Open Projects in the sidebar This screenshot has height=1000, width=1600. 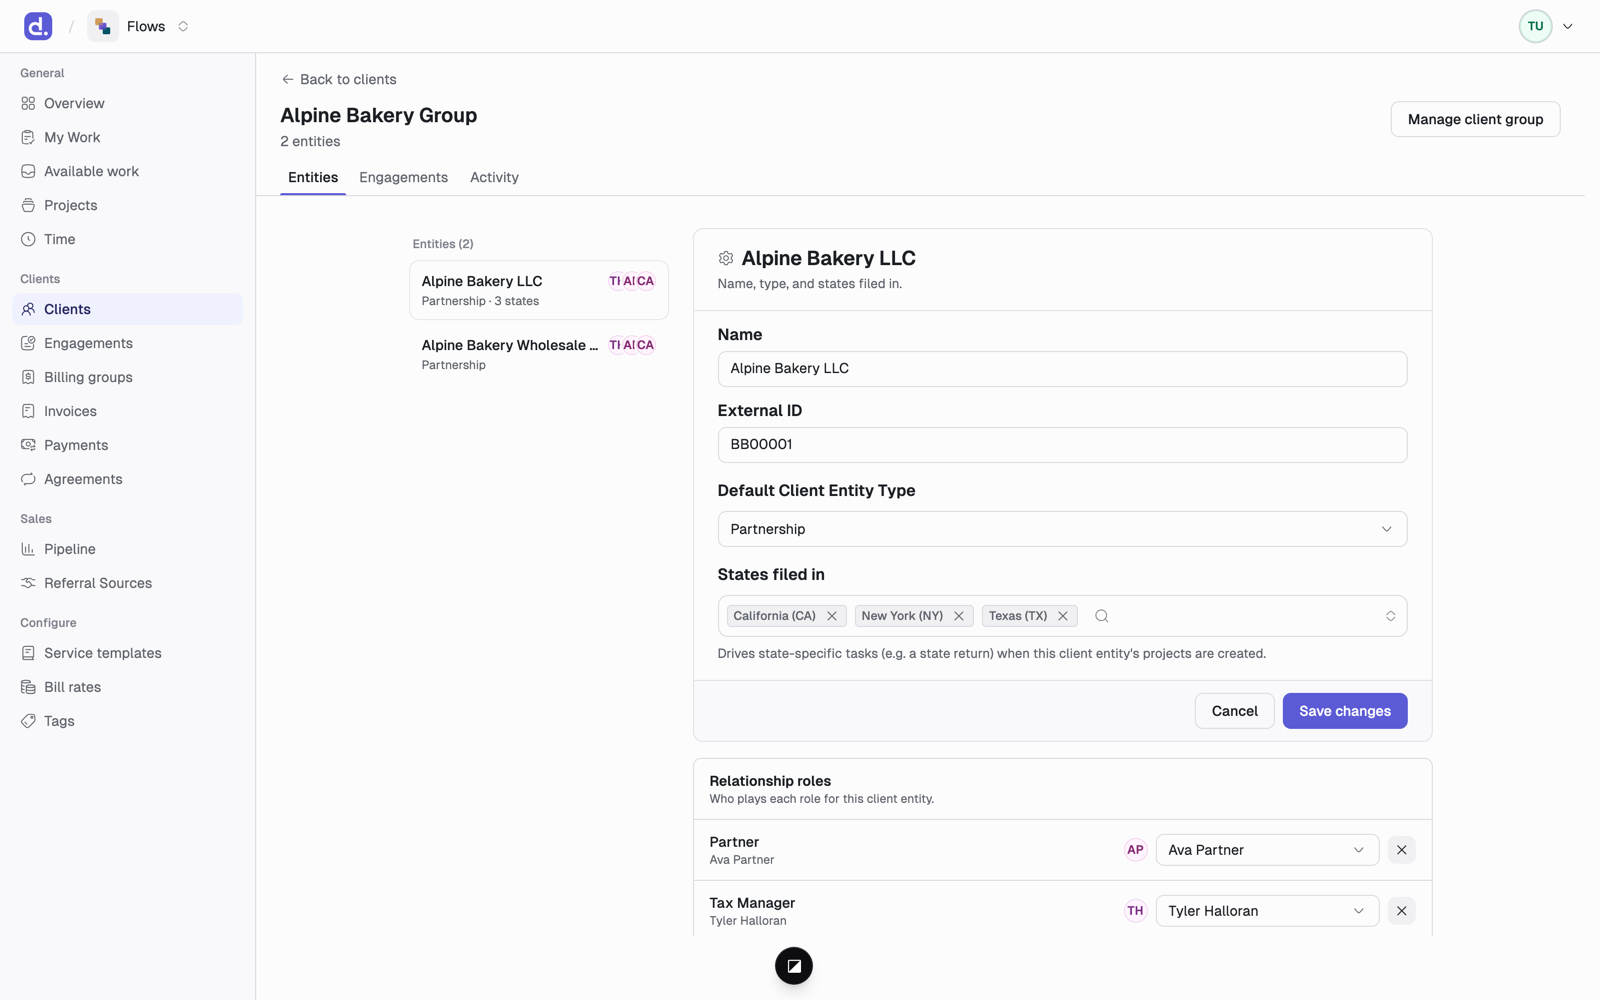tap(127, 205)
